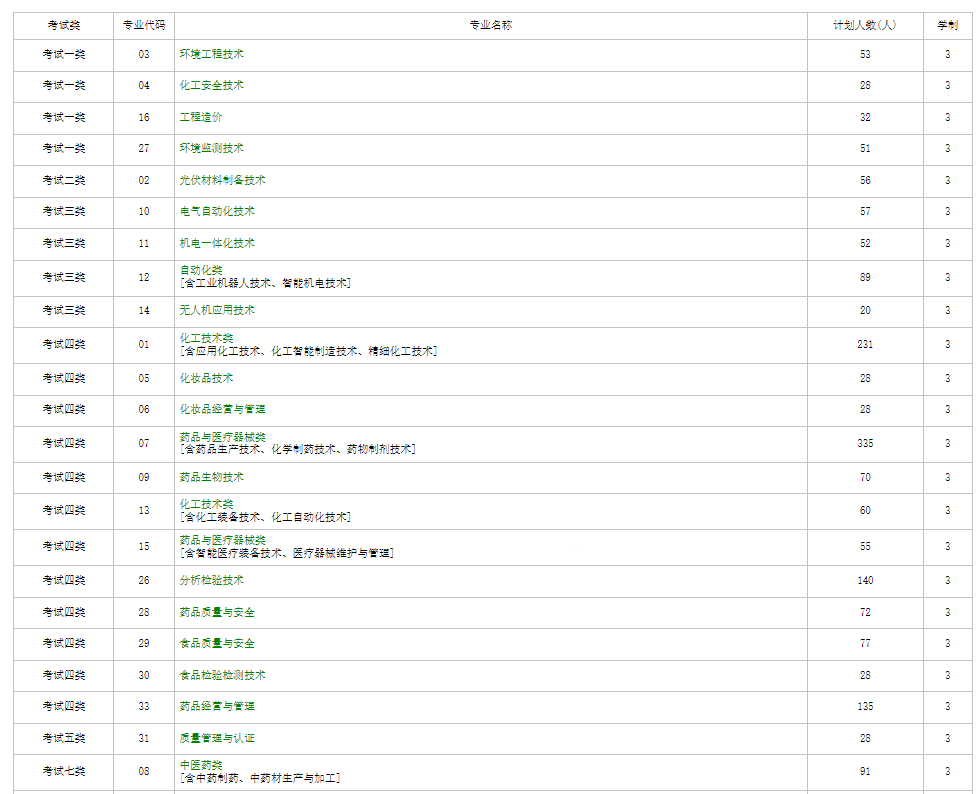Click the 药品生物技术 link

(x=211, y=477)
